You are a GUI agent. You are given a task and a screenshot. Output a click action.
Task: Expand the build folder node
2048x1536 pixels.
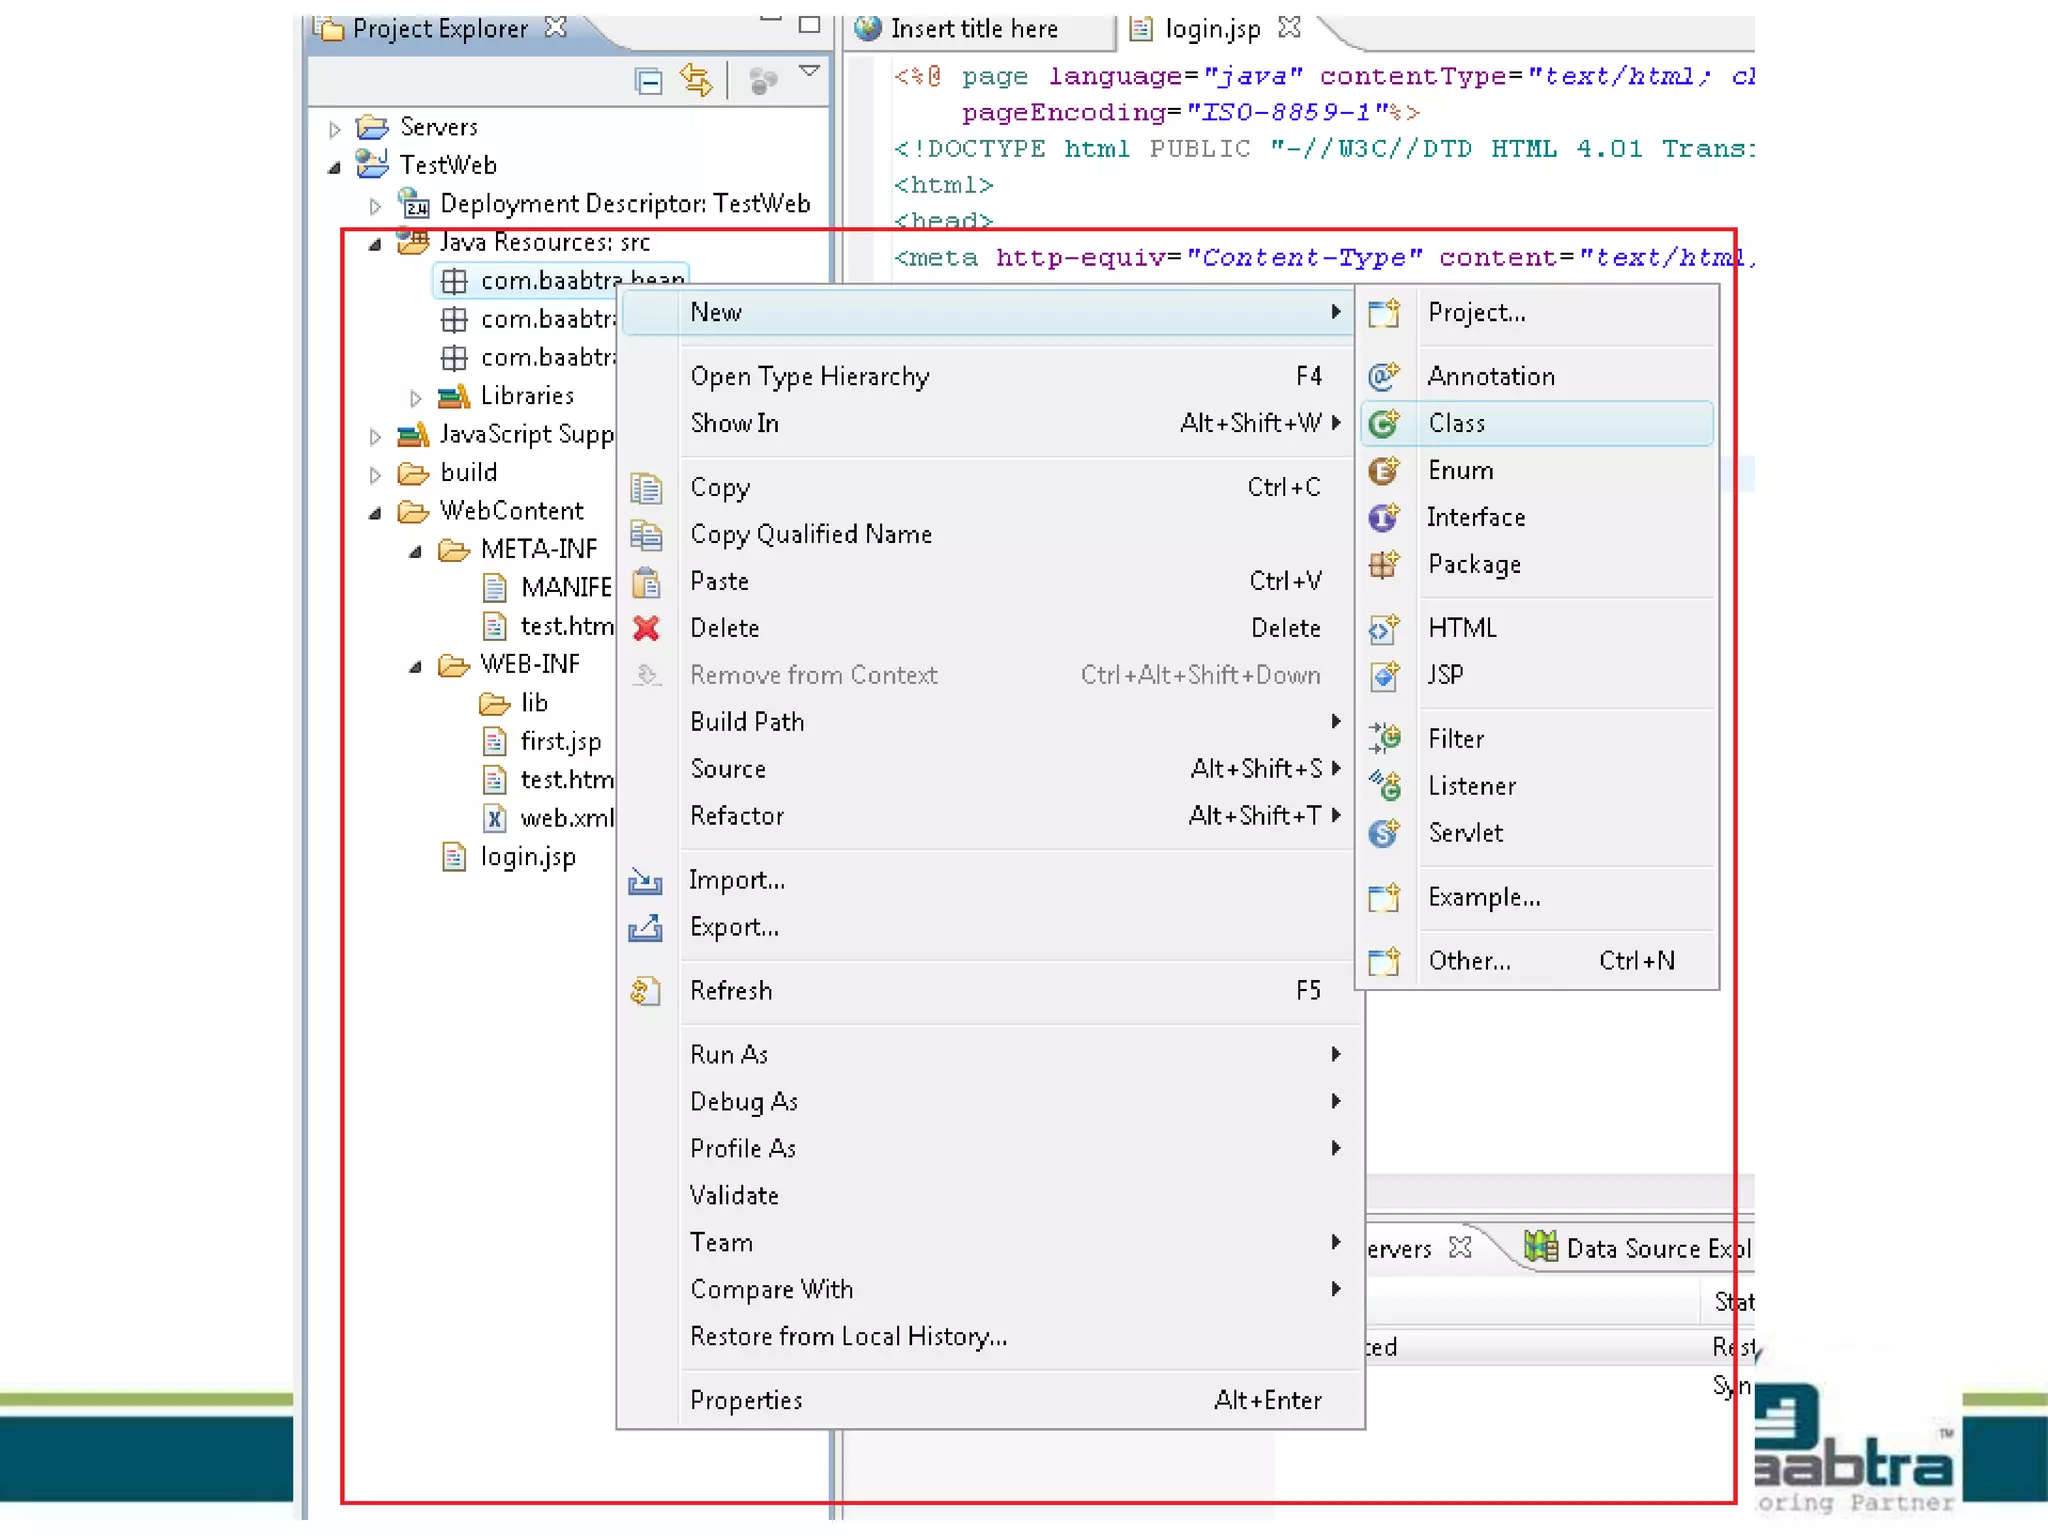click(375, 474)
